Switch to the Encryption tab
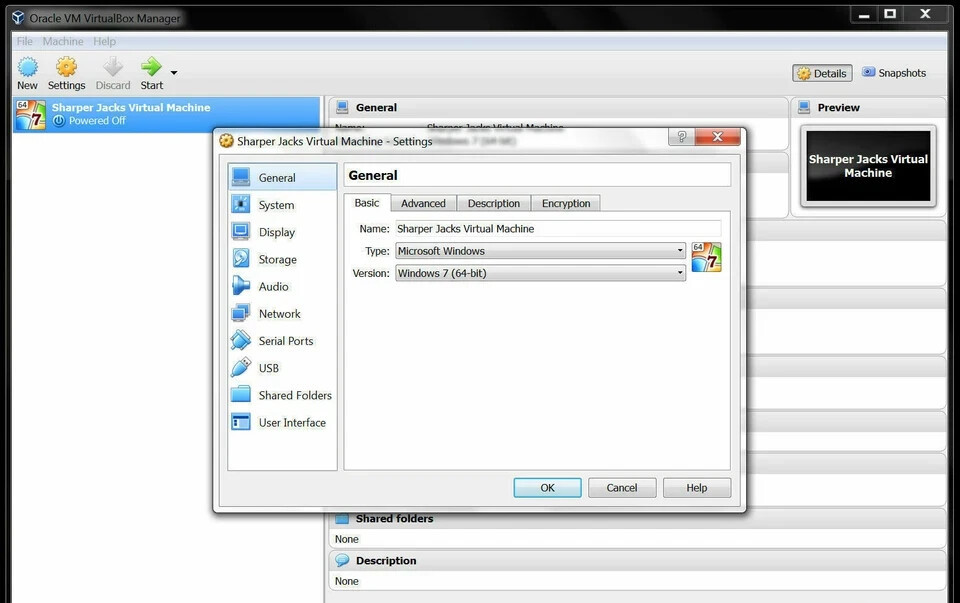 point(566,203)
